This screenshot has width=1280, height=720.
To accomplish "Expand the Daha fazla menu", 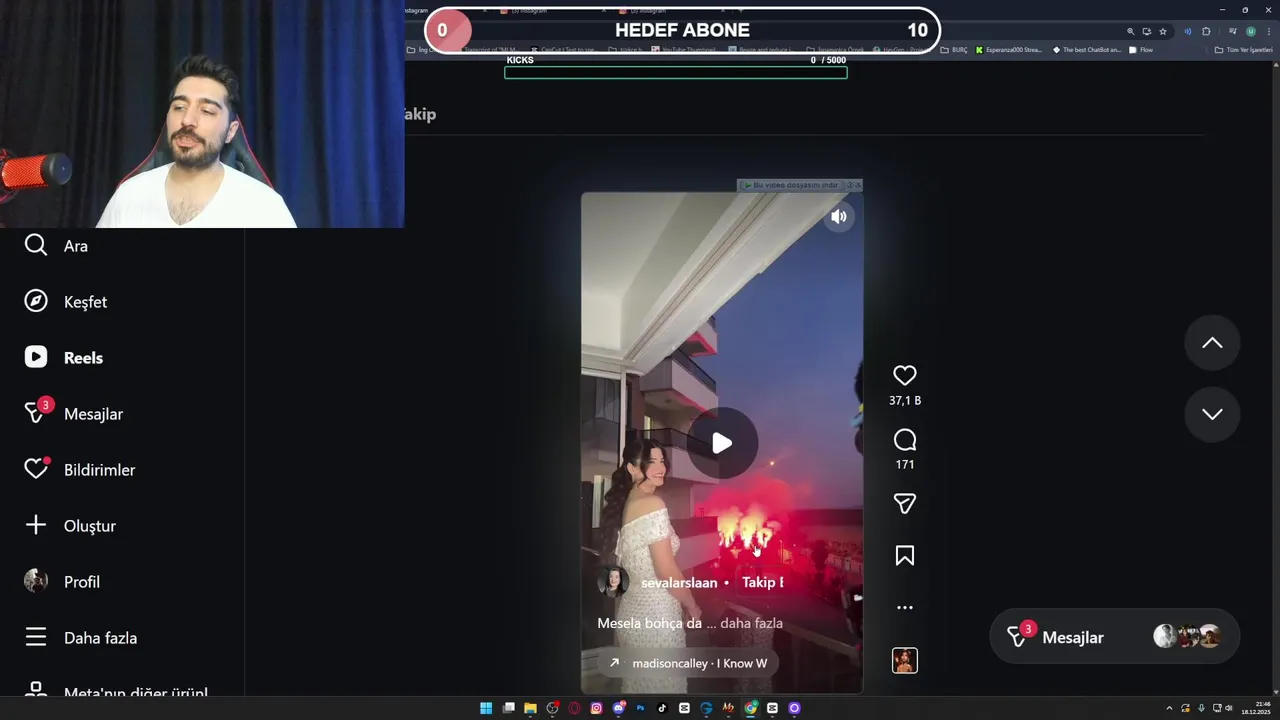I will click(x=81, y=637).
